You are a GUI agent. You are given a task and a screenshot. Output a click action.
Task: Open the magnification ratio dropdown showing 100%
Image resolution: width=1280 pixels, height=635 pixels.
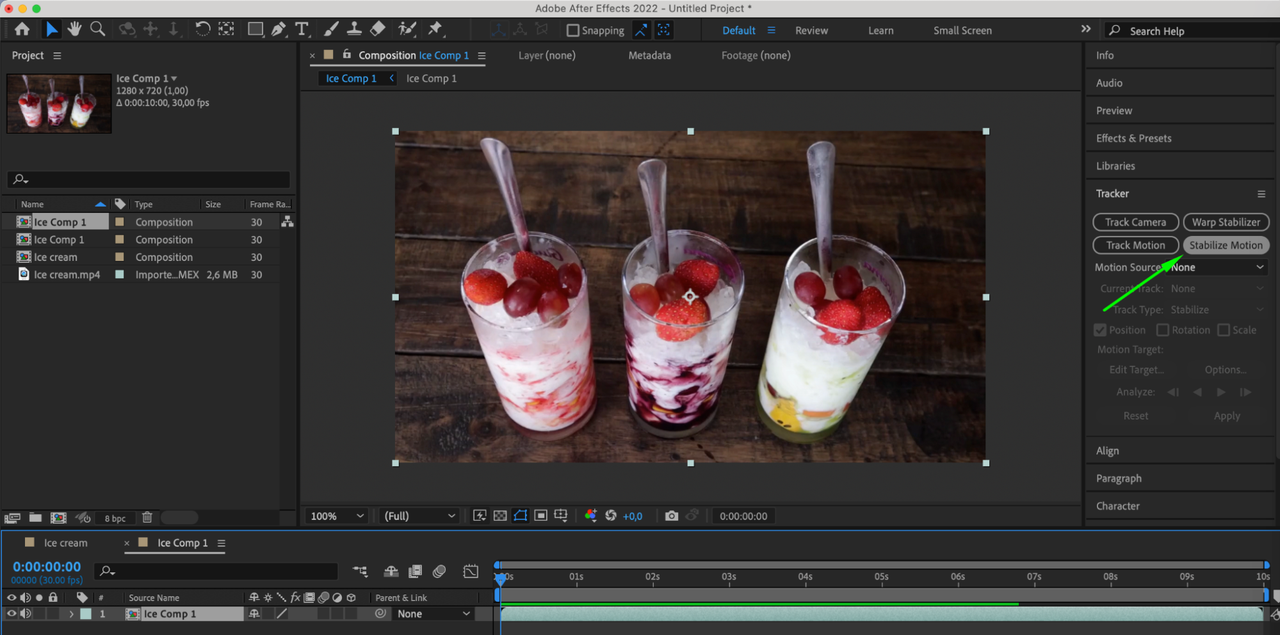click(x=336, y=515)
